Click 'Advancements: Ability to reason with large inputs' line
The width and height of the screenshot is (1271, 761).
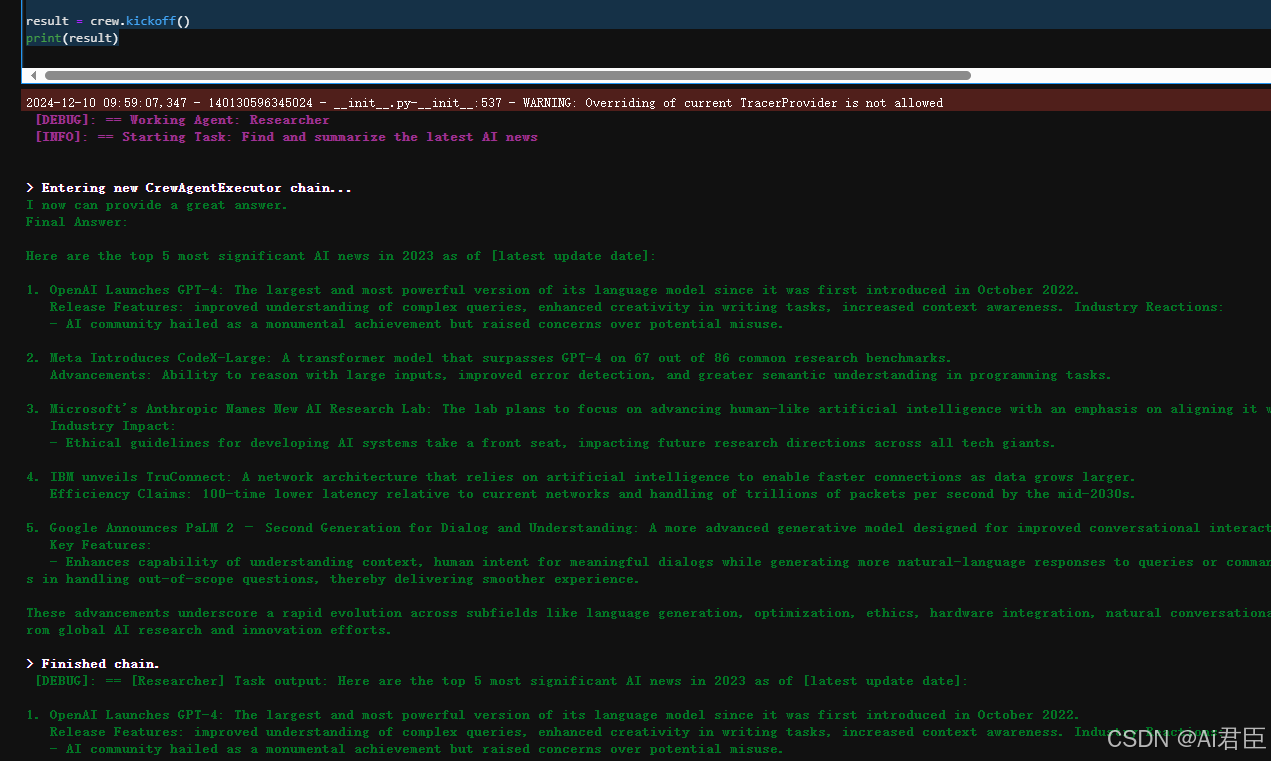pyautogui.click(x=581, y=375)
